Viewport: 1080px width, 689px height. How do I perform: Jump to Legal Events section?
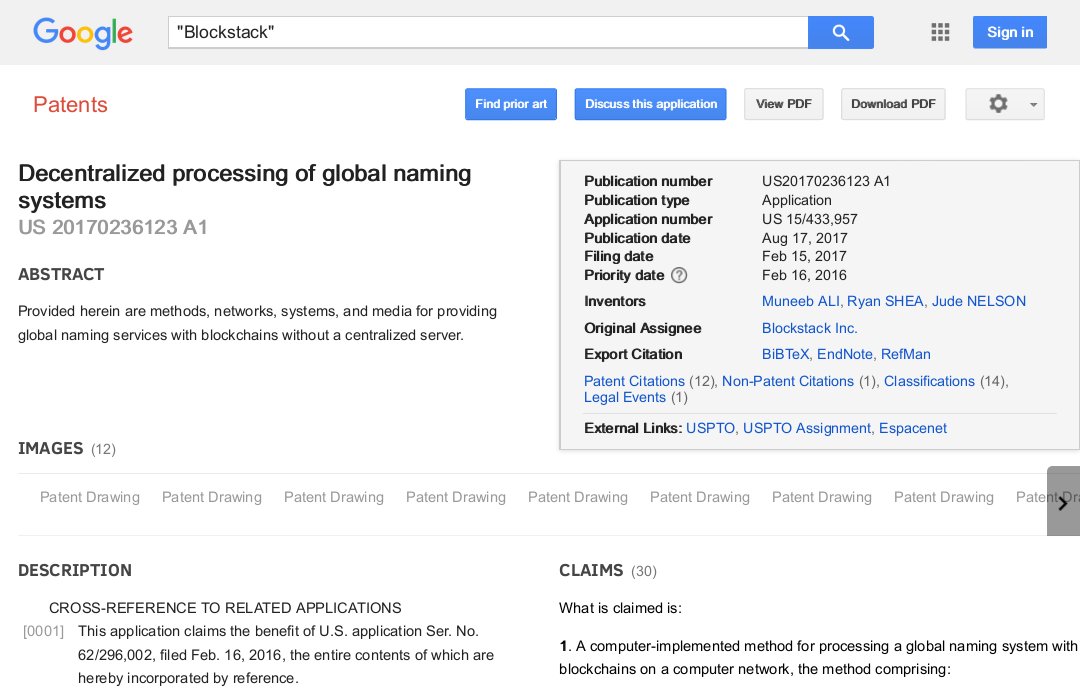pyautogui.click(x=625, y=398)
